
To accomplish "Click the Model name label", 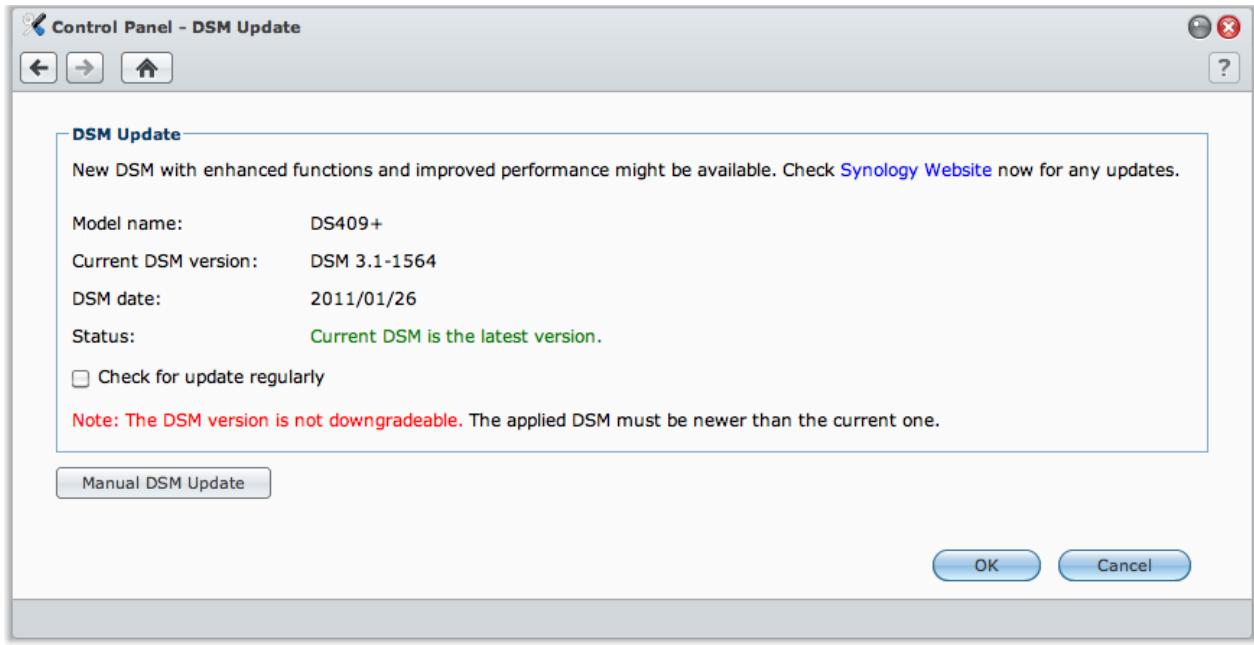I will [126, 225].
